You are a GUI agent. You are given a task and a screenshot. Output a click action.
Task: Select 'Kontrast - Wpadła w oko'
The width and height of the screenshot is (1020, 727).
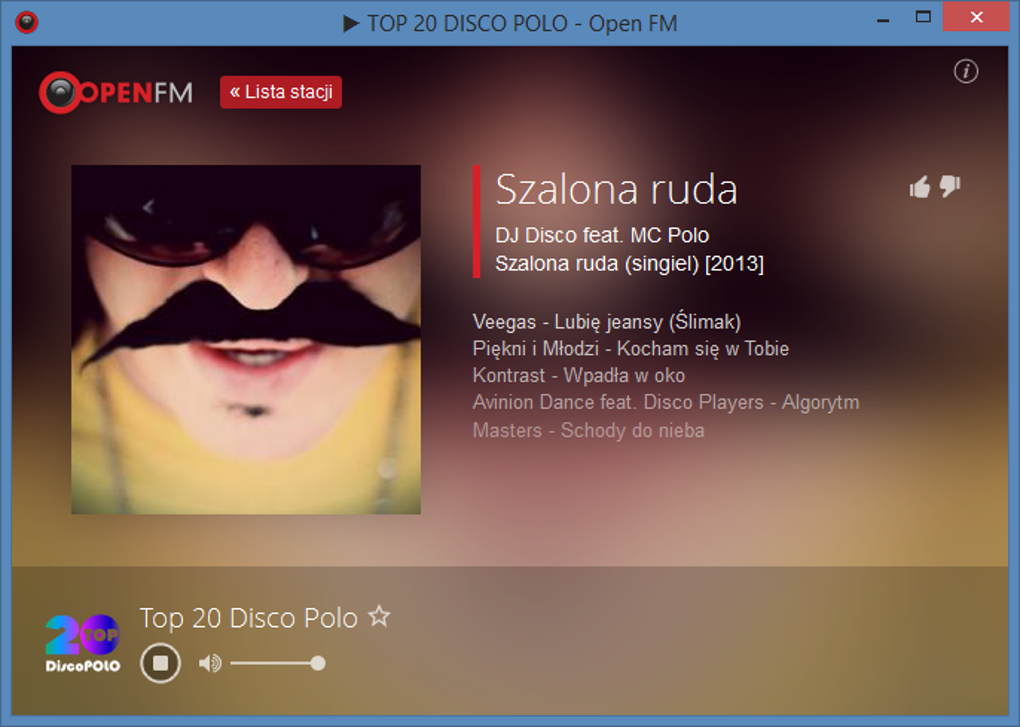tap(578, 375)
